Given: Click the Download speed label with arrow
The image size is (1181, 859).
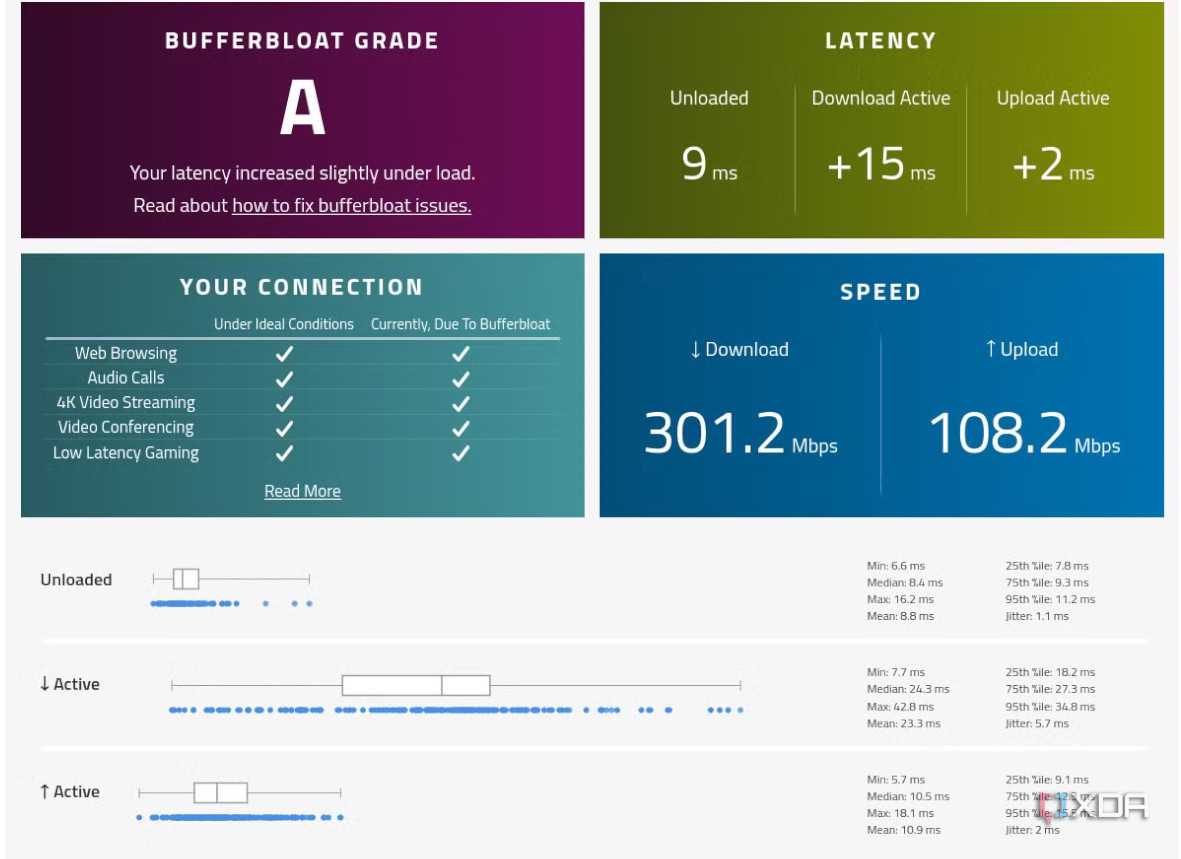Looking at the screenshot, I should tap(739, 350).
